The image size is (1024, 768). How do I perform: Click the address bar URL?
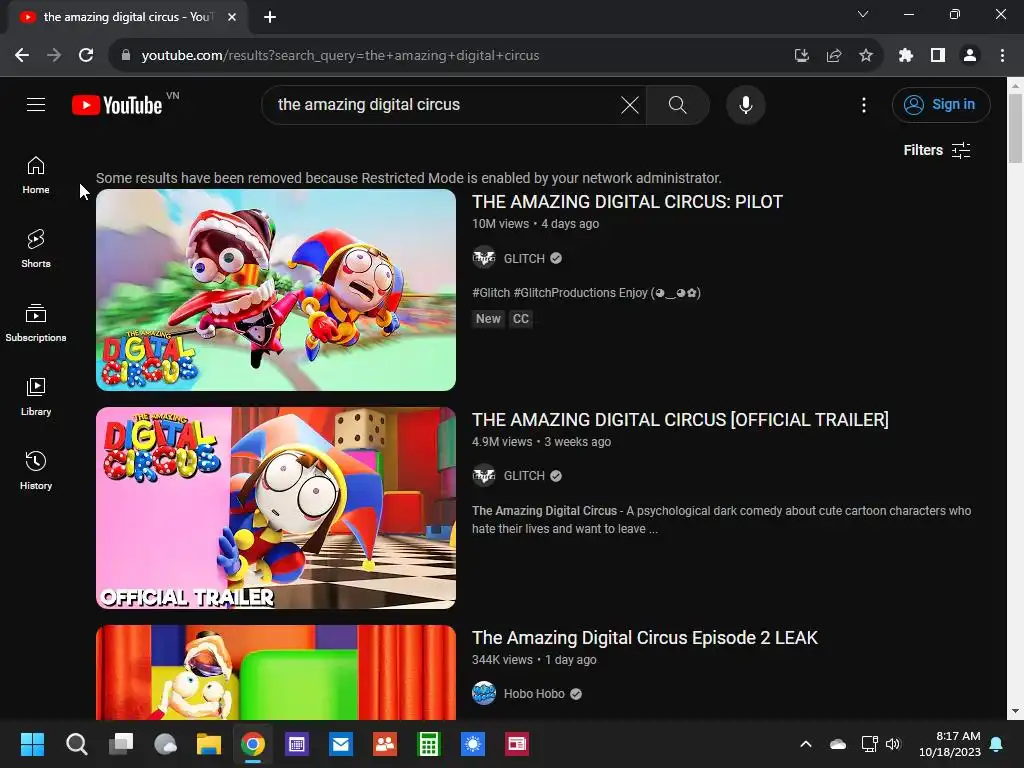coord(340,56)
